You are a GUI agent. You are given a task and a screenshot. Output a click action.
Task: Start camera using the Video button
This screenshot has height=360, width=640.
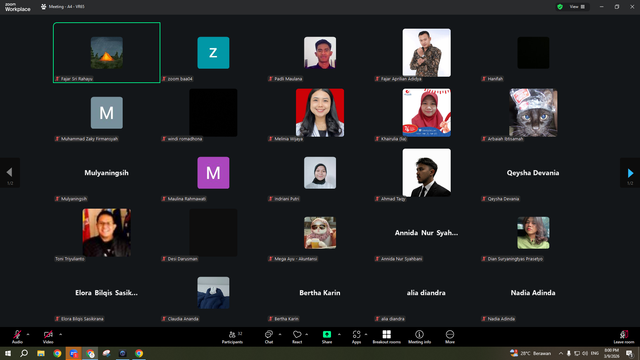pos(48,337)
